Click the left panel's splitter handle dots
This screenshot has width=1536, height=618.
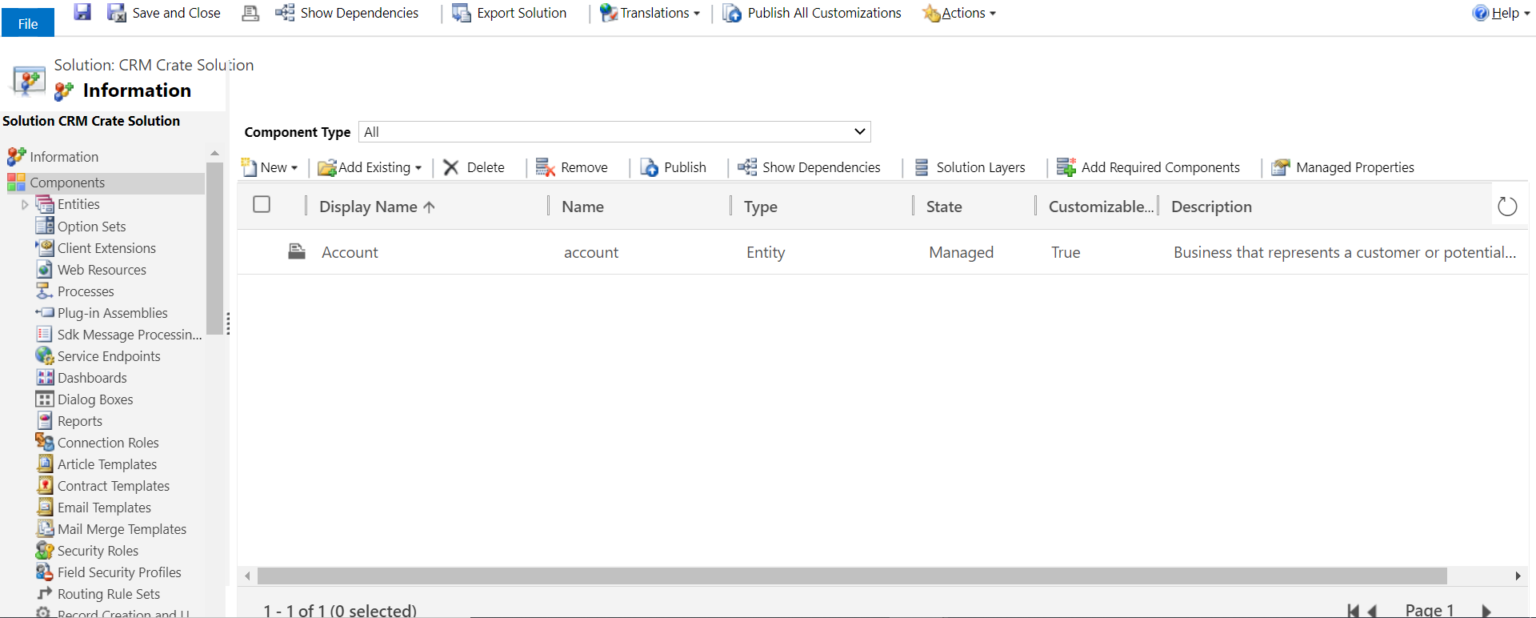tap(228, 323)
